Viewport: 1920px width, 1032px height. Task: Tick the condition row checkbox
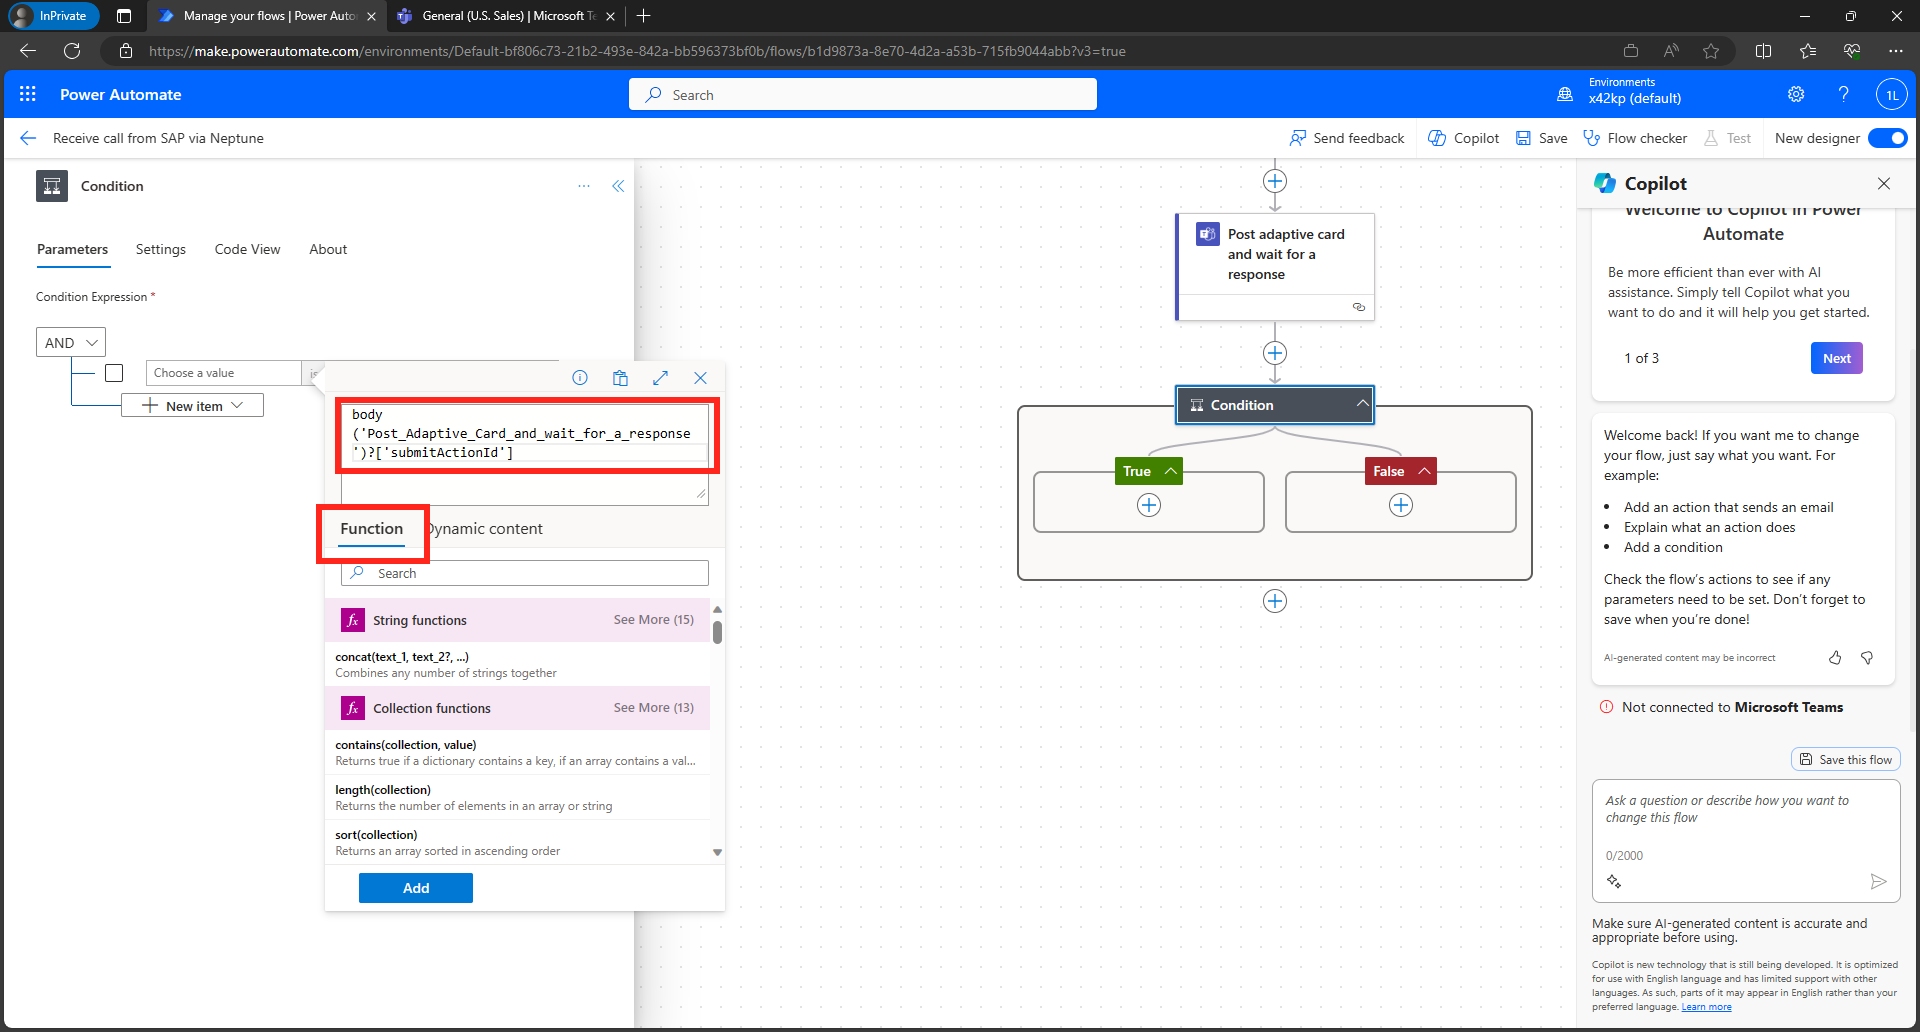tap(114, 373)
